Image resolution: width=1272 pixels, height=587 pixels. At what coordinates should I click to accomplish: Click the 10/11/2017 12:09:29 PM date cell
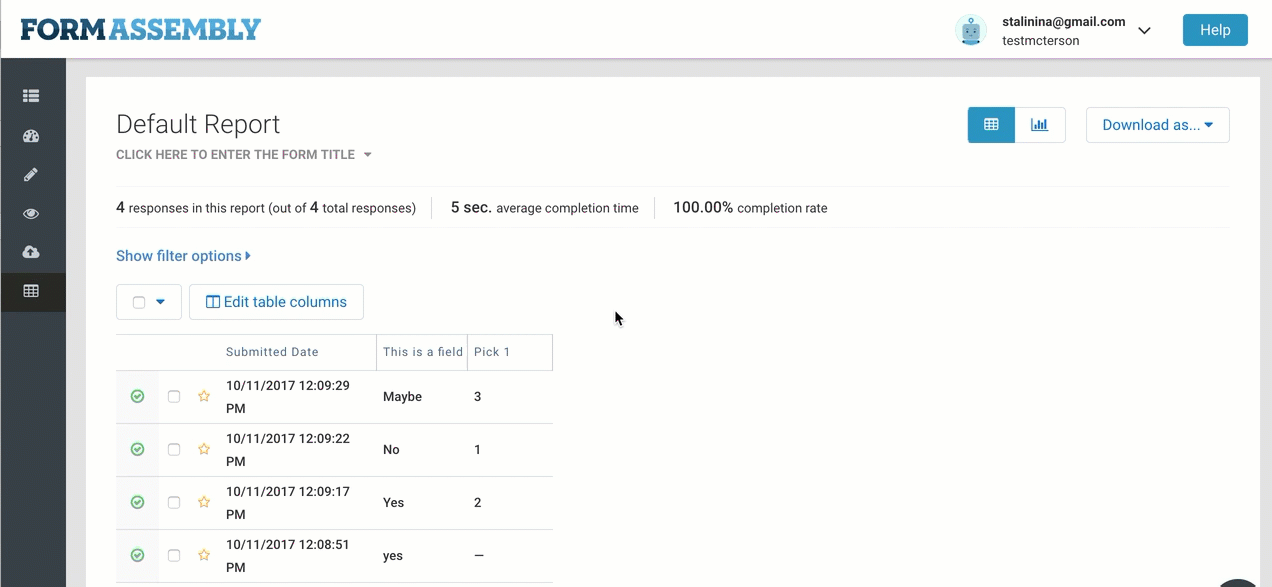[288, 397]
